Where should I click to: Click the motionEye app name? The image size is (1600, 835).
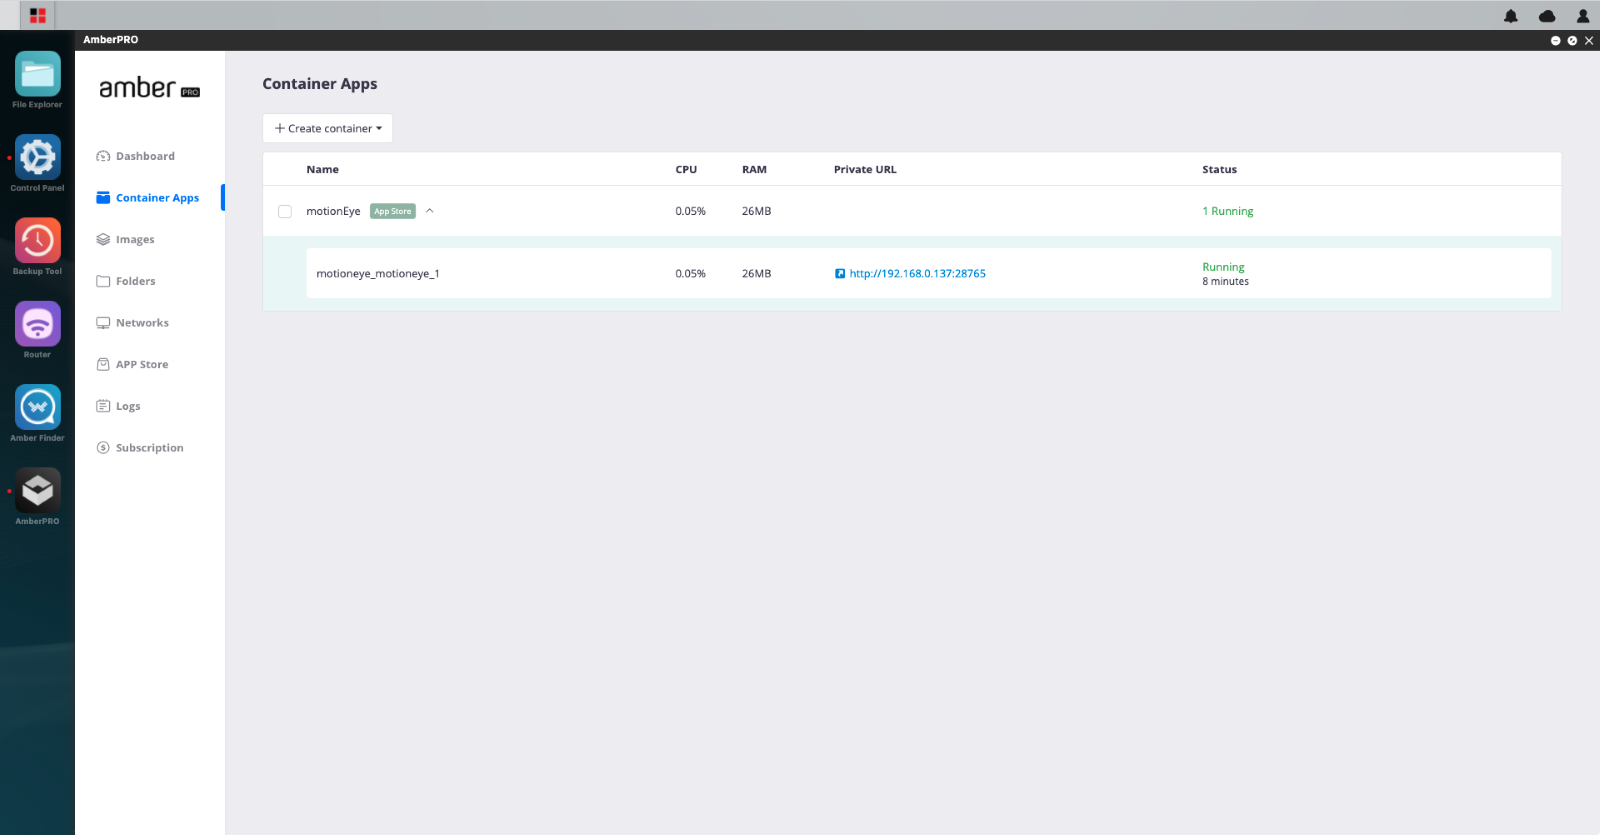click(x=333, y=212)
